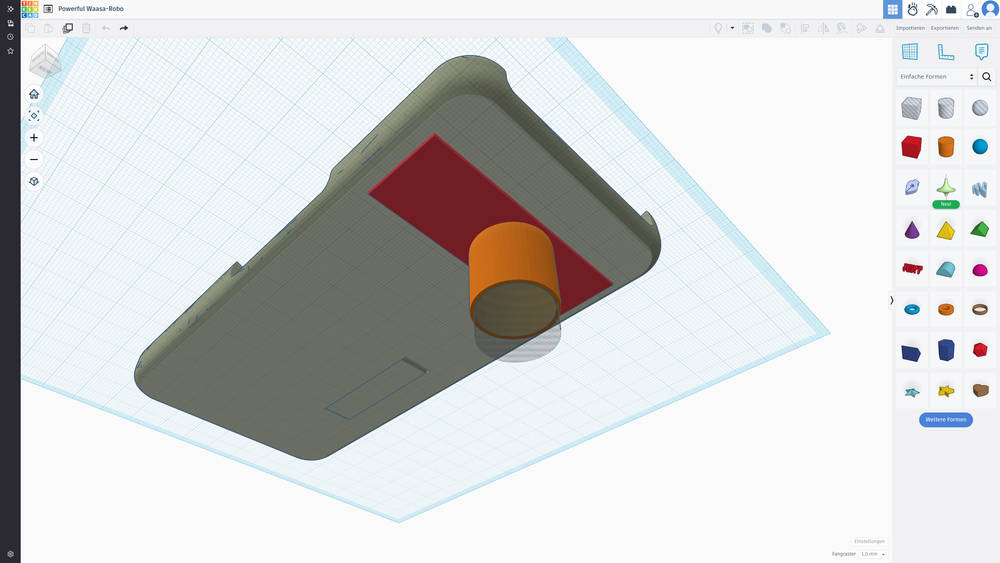Open the Einfache Formen shape category dropdown

click(x=936, y=77)
